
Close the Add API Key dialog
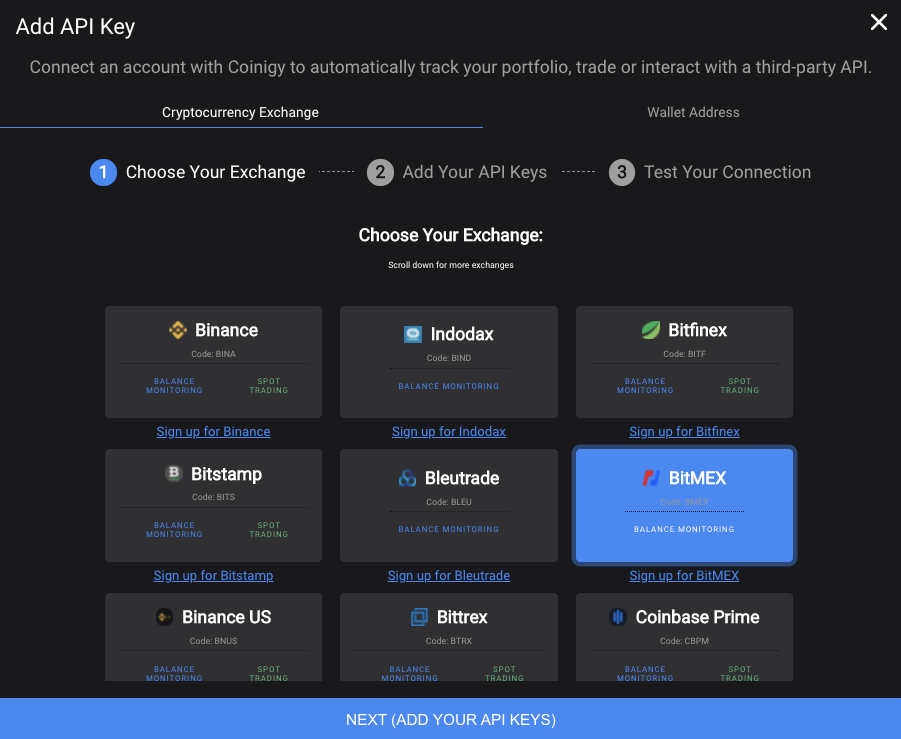coord(879,22)
